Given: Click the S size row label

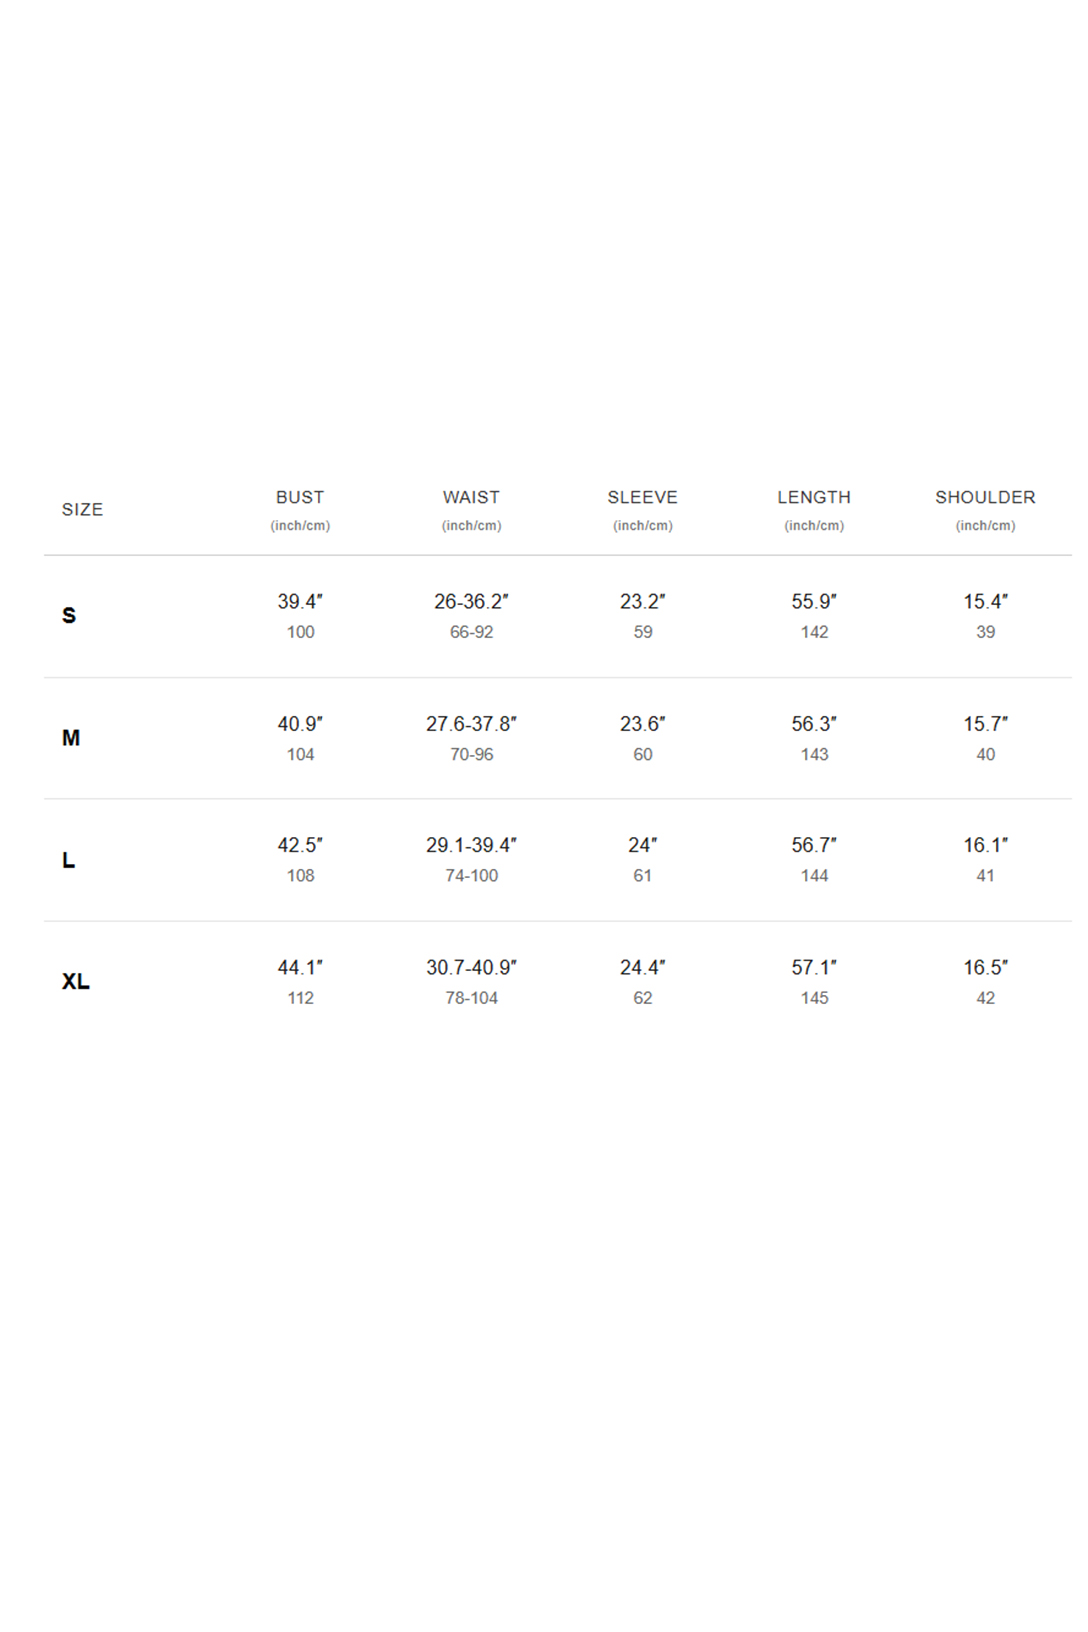Looking at the screenshot, I should [x=69, y=615].
